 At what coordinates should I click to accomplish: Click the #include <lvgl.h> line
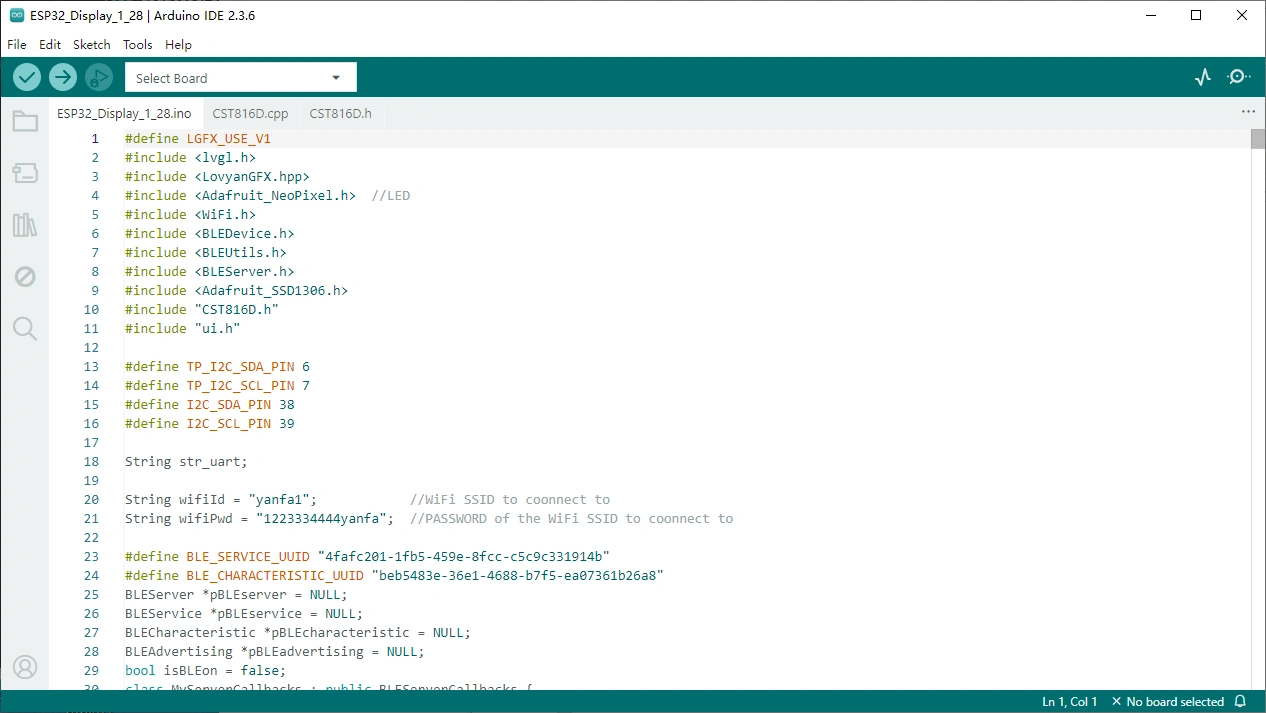tap(190, 158)
